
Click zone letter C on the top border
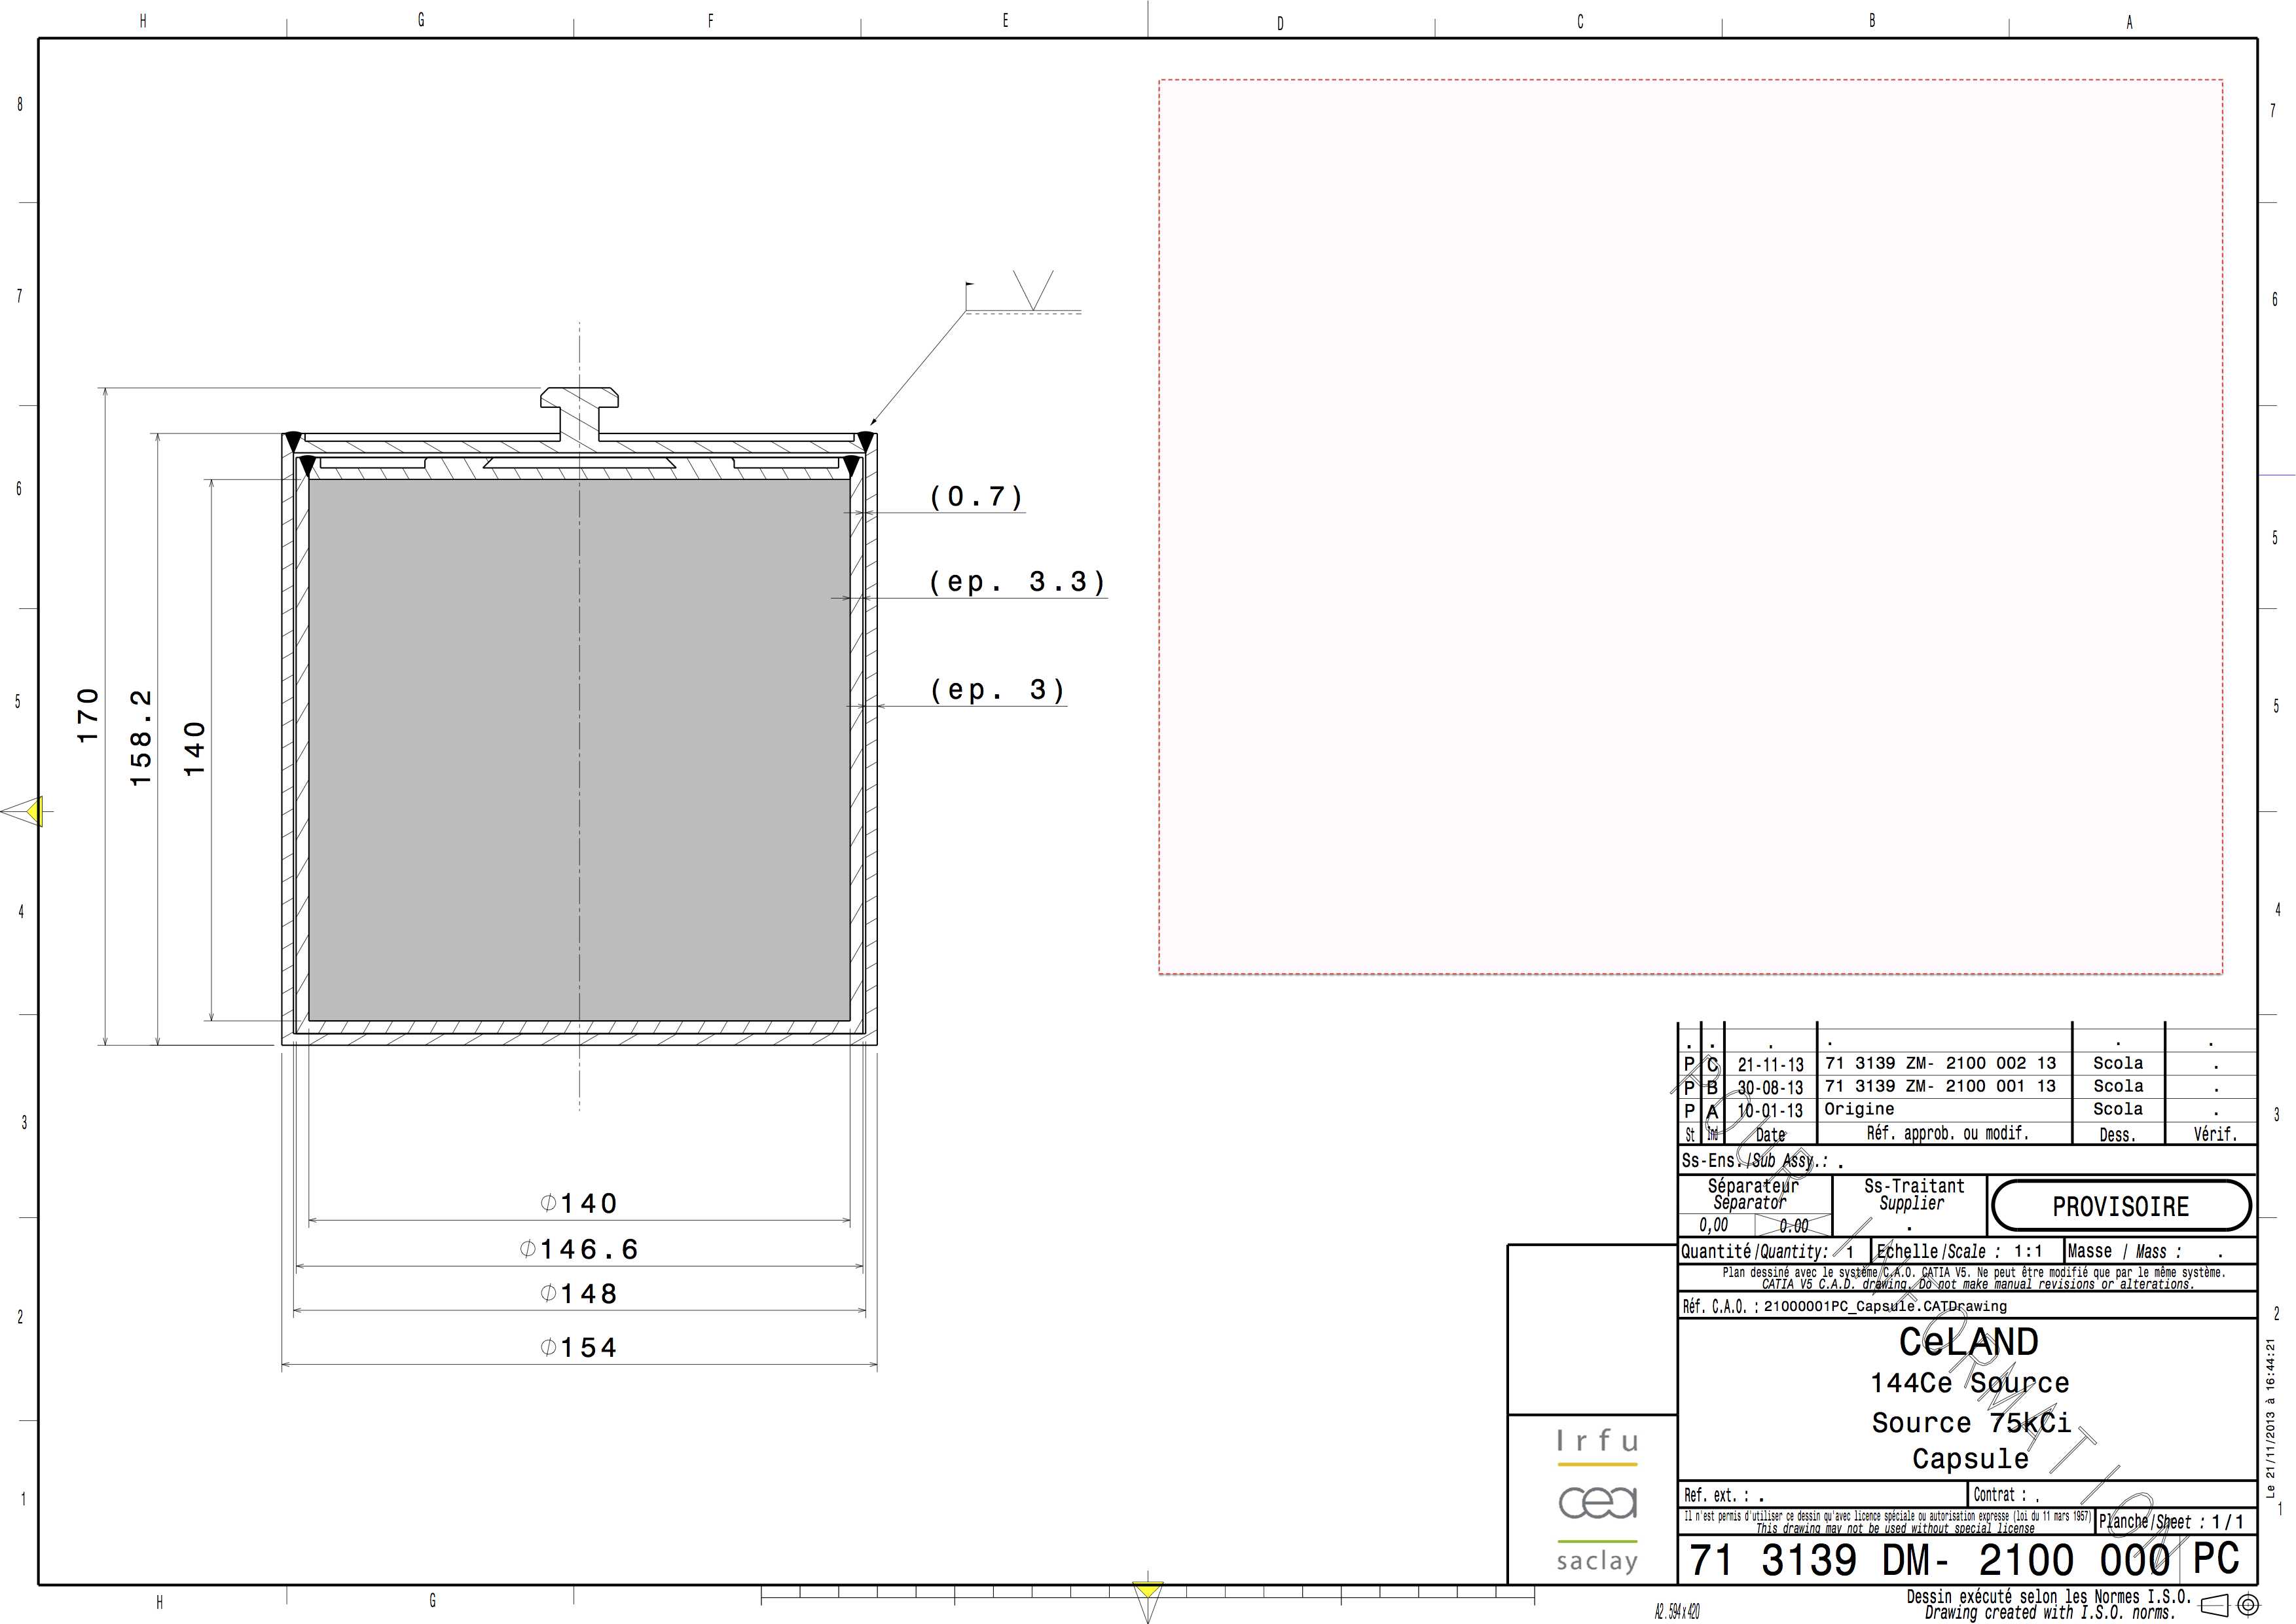[x=1580, y=21]
